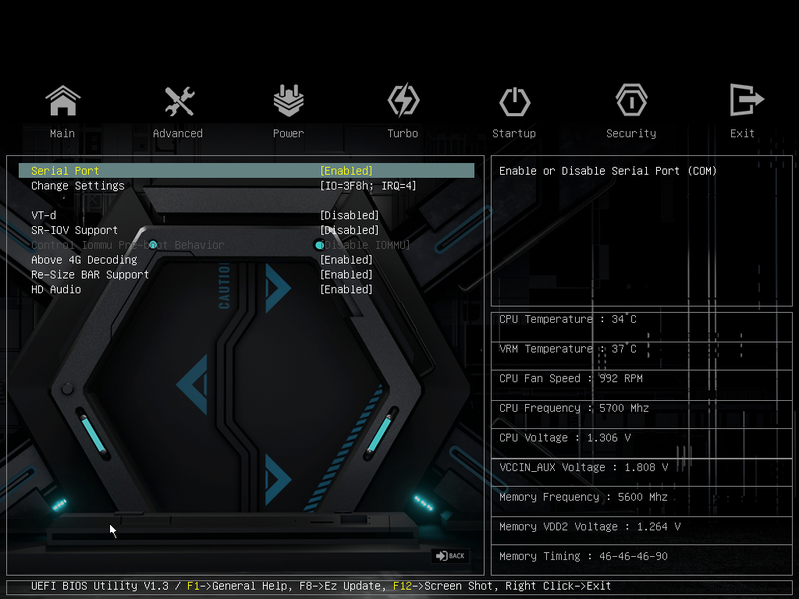Go to the Turbo tab label

point(403,133)
